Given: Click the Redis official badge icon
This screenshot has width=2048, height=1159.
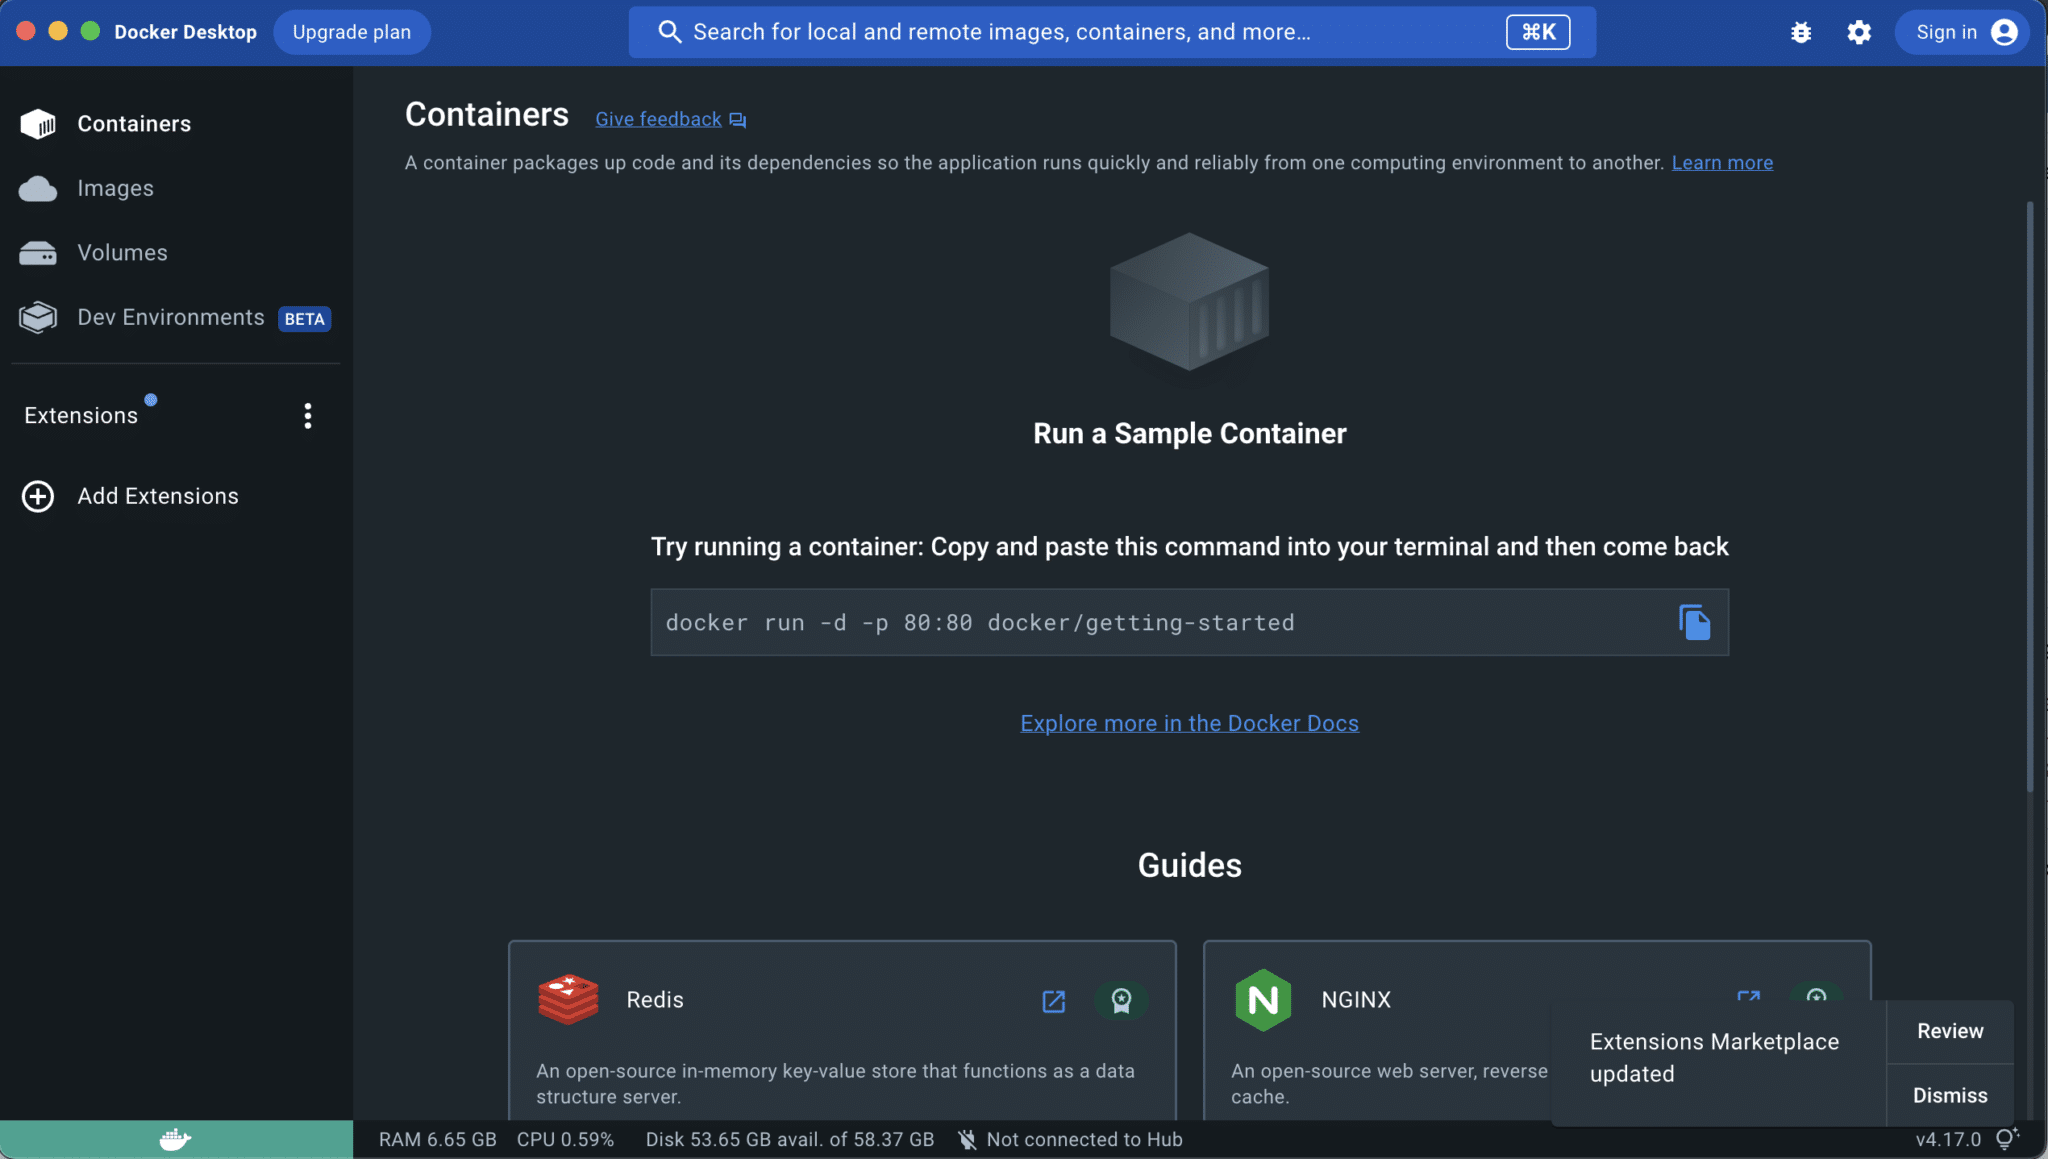Looking at the screenshot, I should [1121, 1001].
